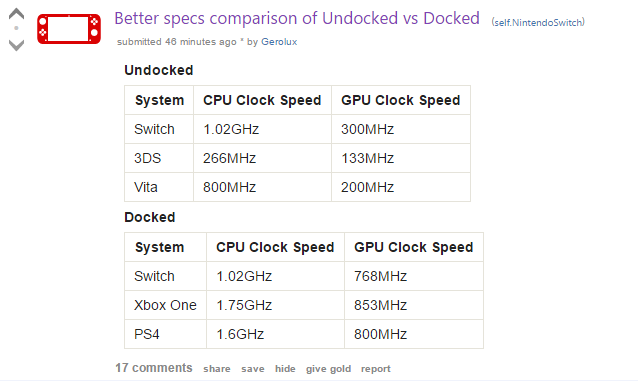Open the 17 comments link

click(x=154, y=368)
